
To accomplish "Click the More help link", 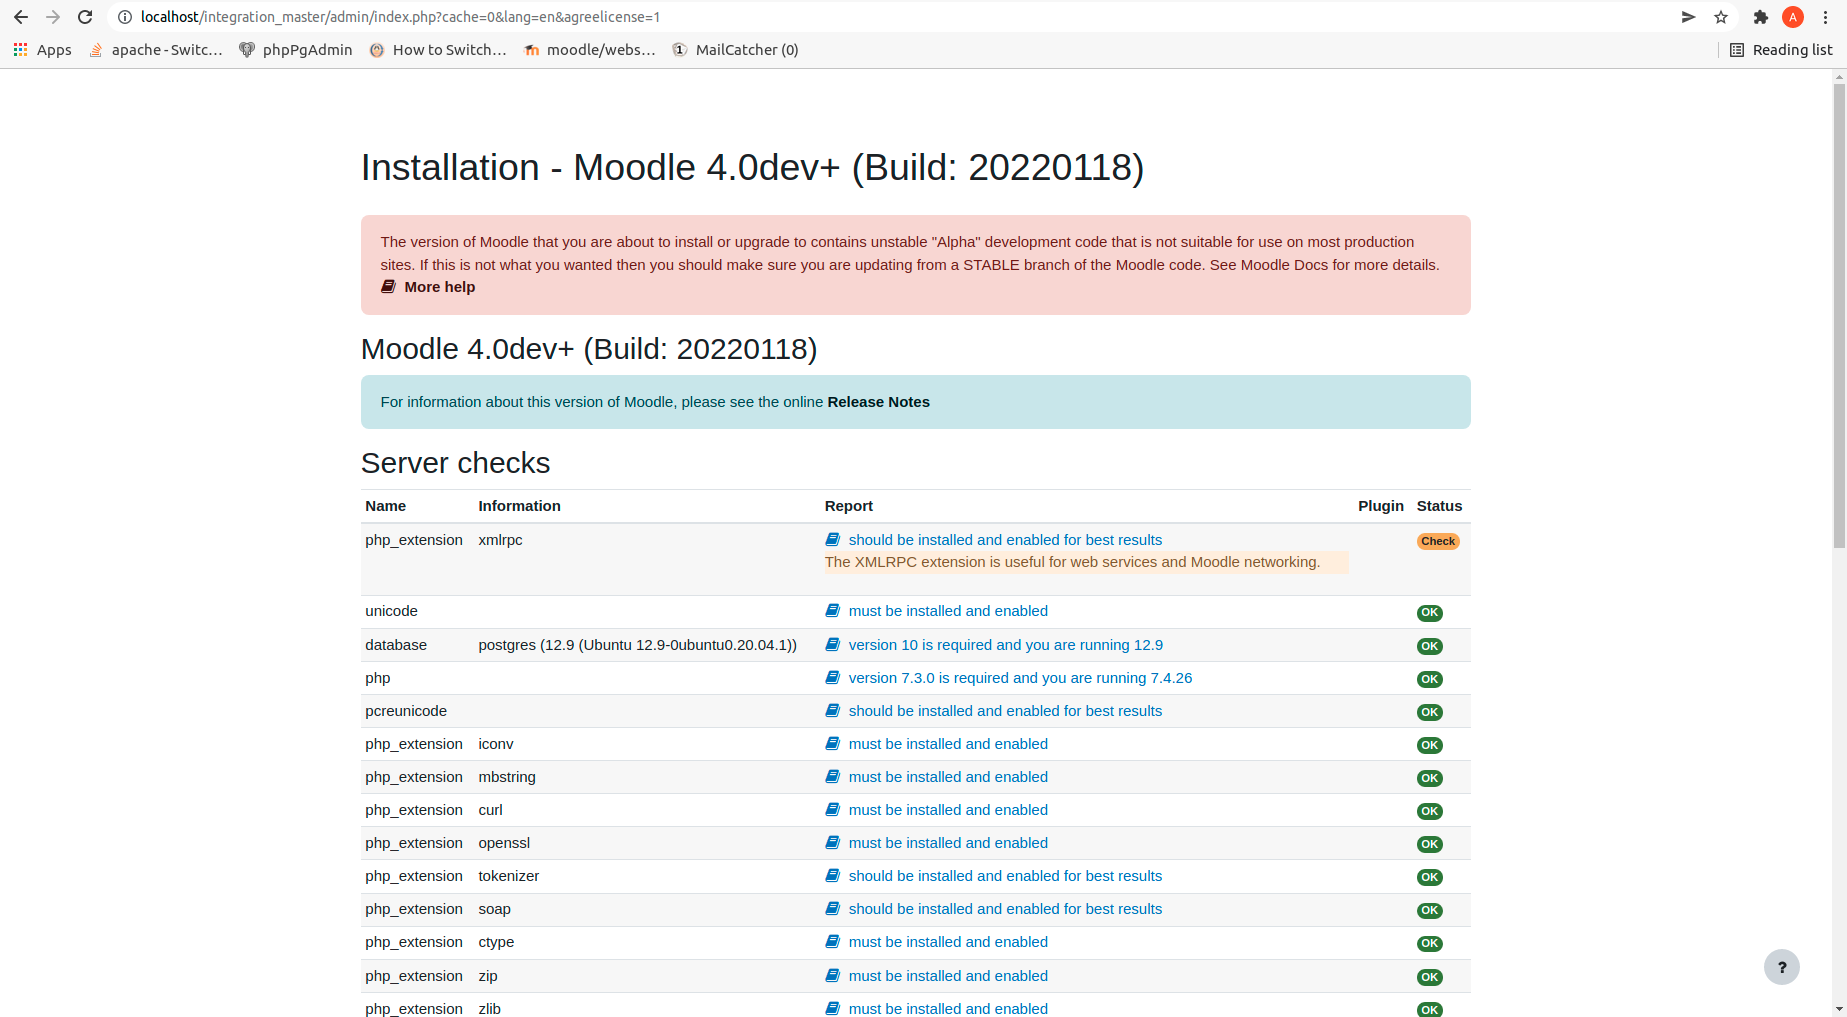I will (428, 287).
